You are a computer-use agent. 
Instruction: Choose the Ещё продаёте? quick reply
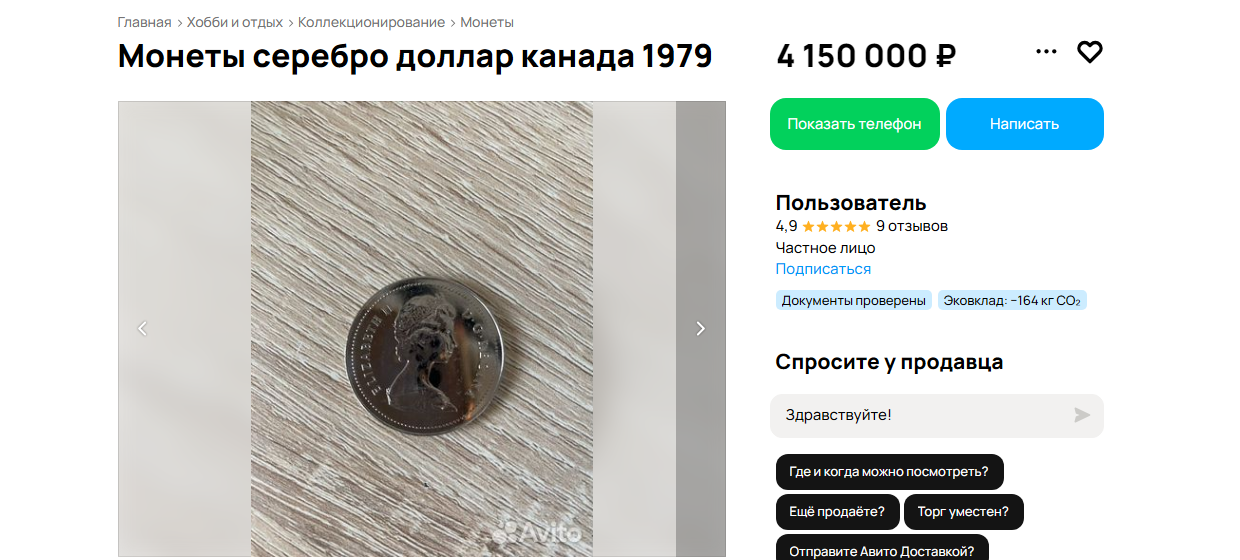pyautogui.click(x=836, y=512)
